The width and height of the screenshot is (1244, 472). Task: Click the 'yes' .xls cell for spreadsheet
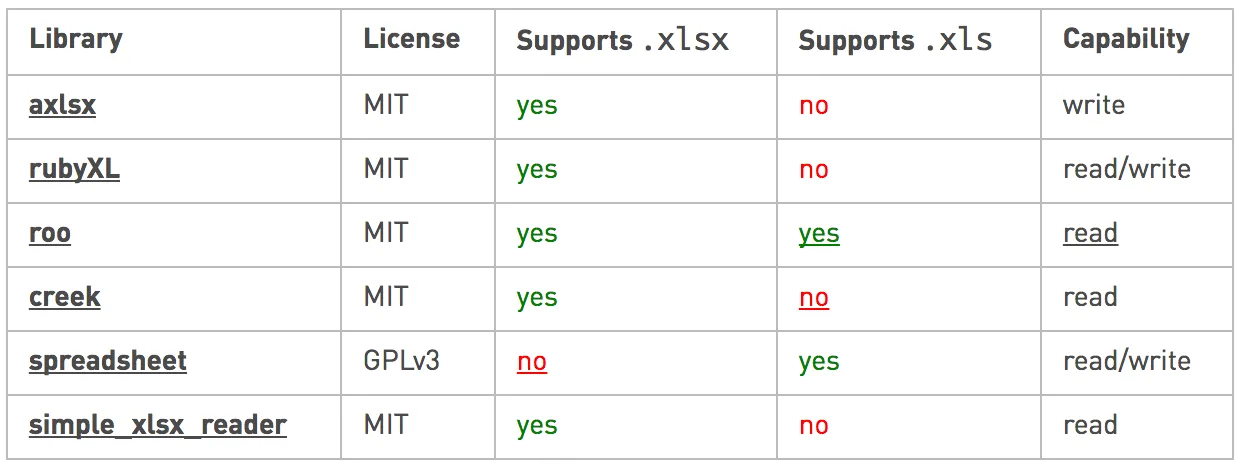click(x=818, y=362)
